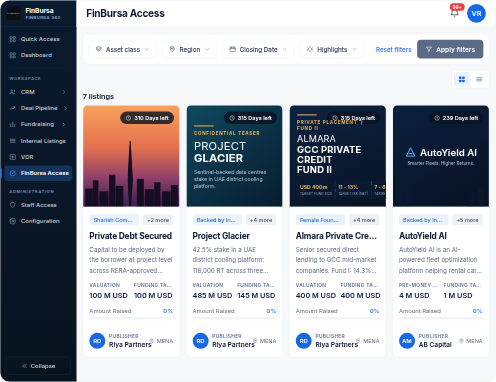This screenshot has height=382, width=496.
Task: Open the Project Glacier listing title
Action: 221,236
